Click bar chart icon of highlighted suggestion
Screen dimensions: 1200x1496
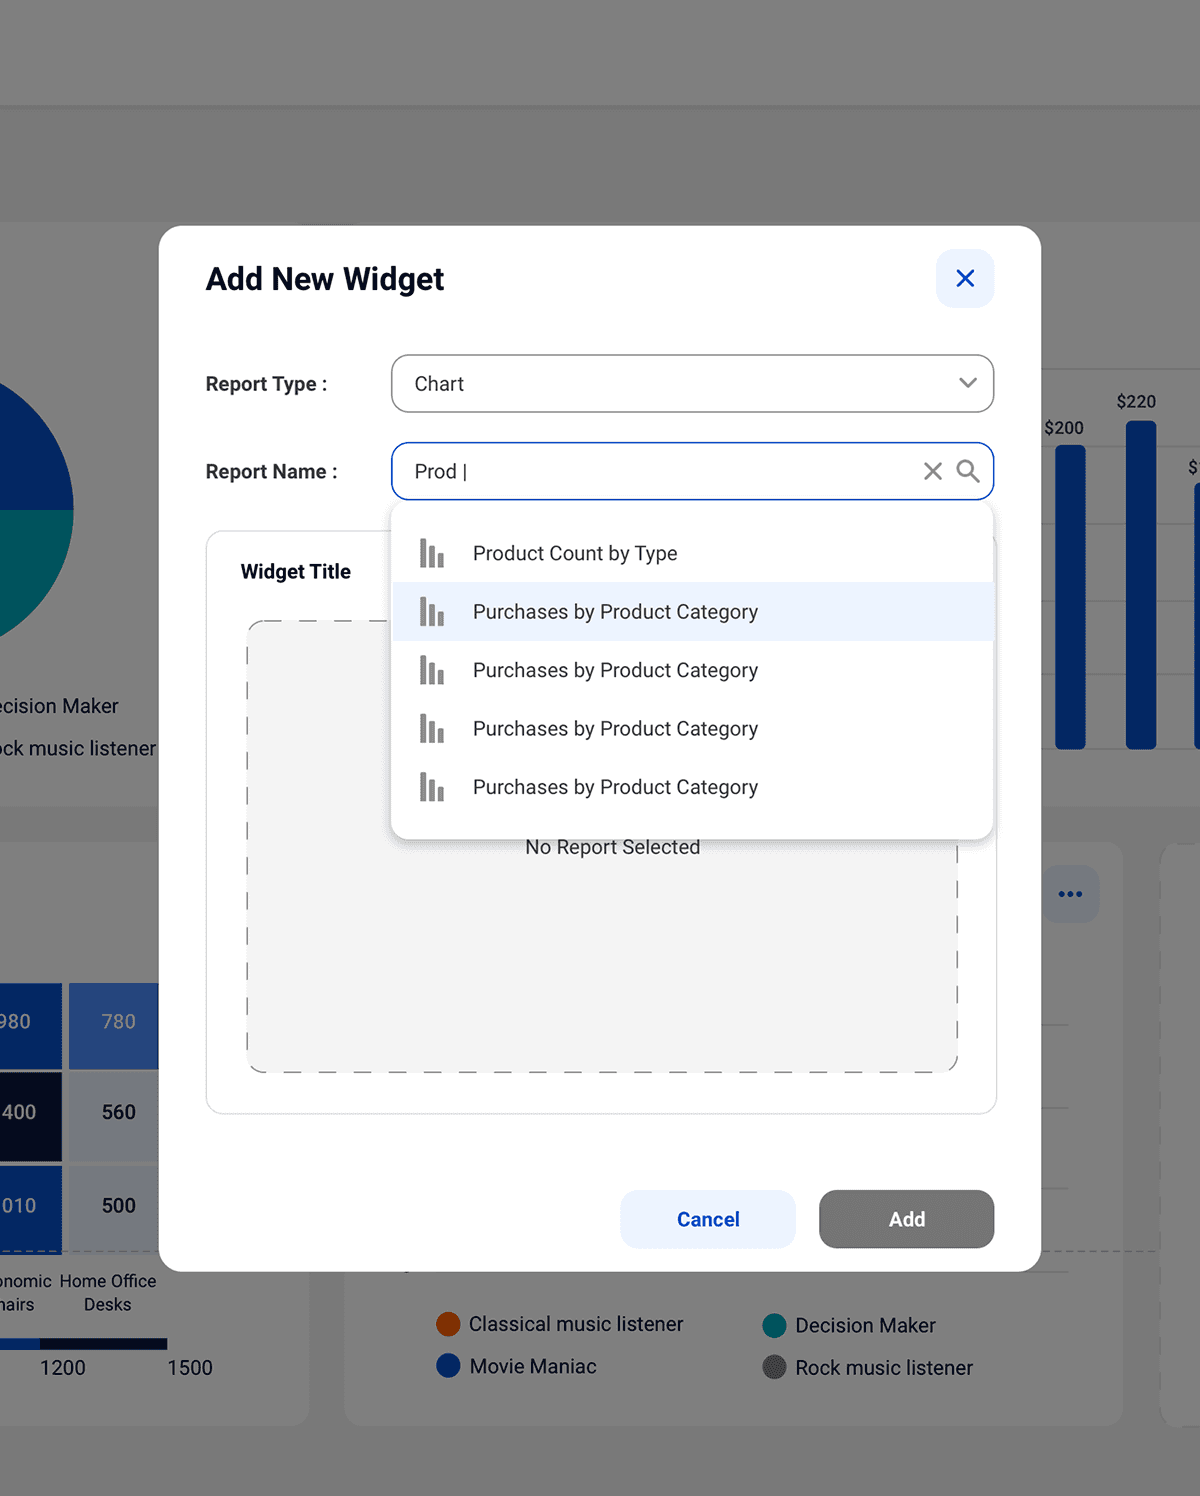pos(431,612)
